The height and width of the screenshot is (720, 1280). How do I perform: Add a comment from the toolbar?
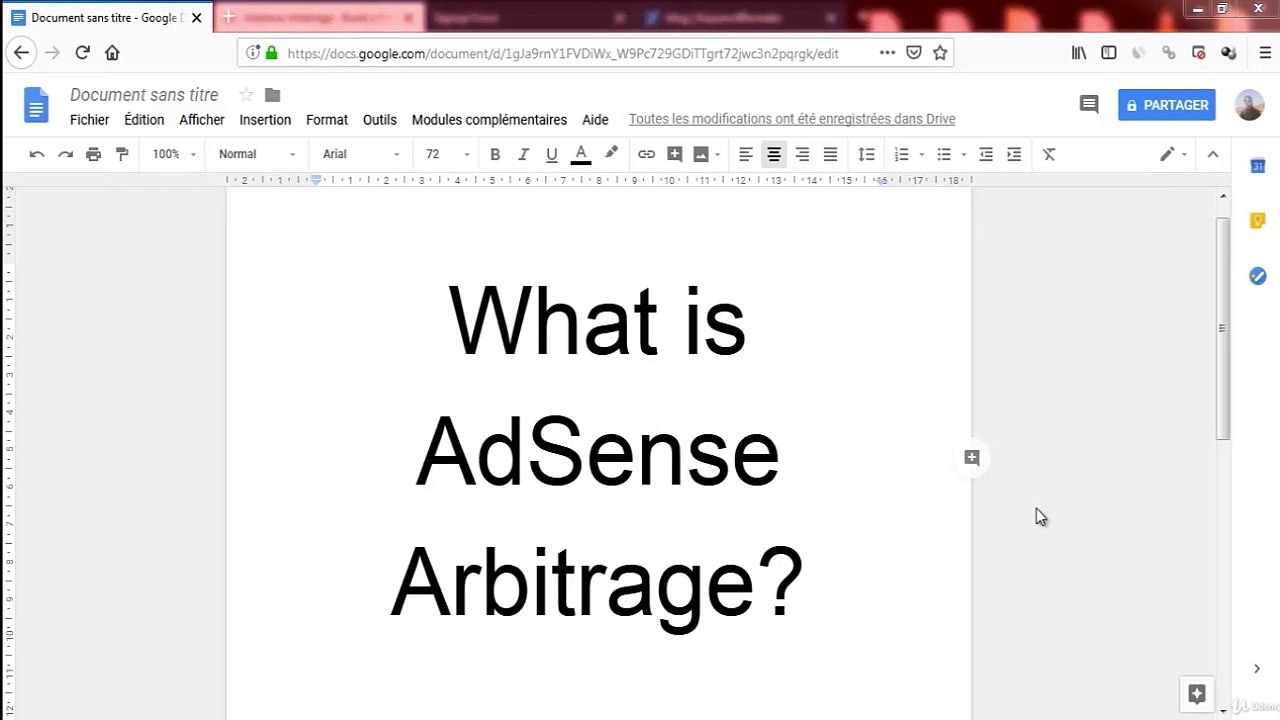pyautogui.click(x=674, y=154)
